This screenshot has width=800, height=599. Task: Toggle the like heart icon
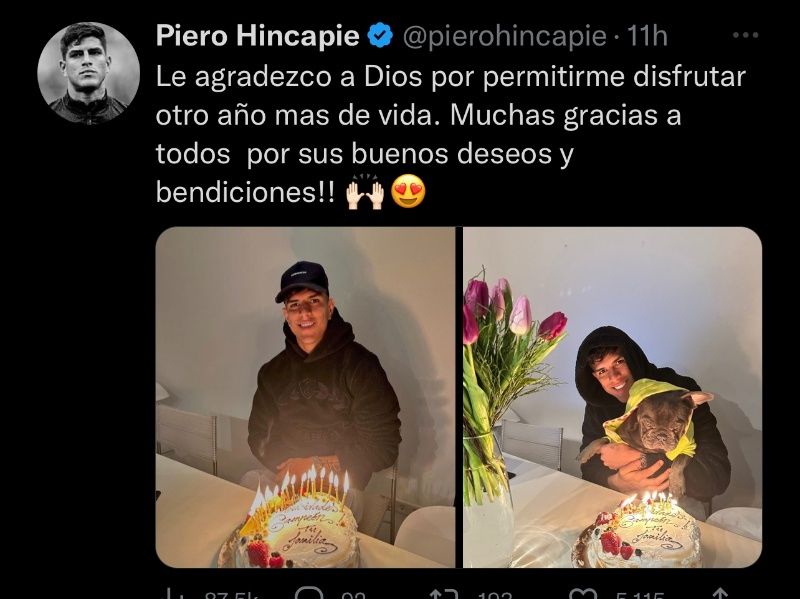pyautogui.click(x=583, y=594)
